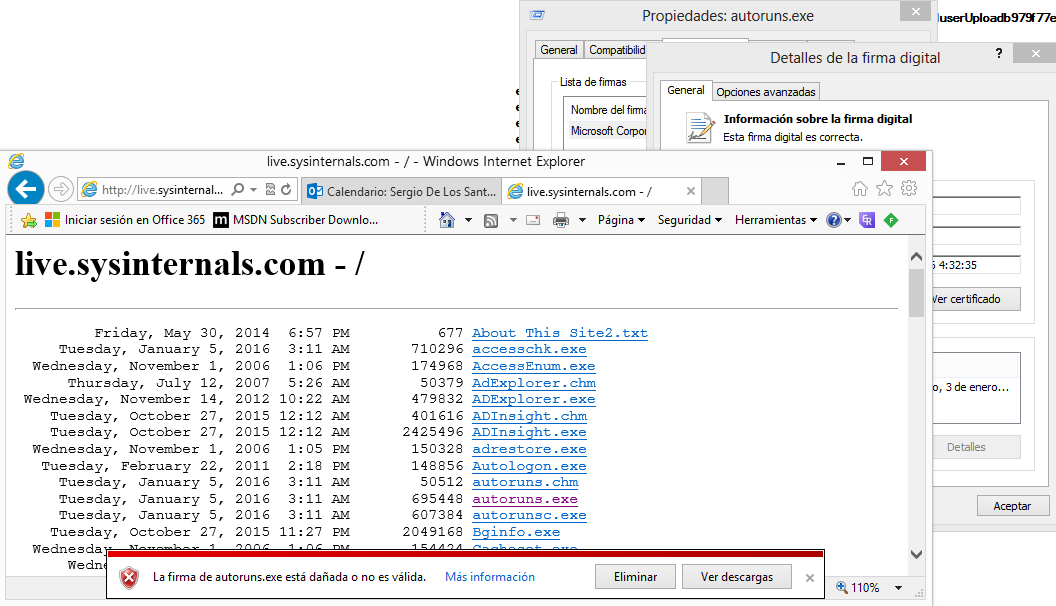This screenshot has width=1056, height=606.
Task: Click the page scrollbar up arrow
Action: coord(916,257)
